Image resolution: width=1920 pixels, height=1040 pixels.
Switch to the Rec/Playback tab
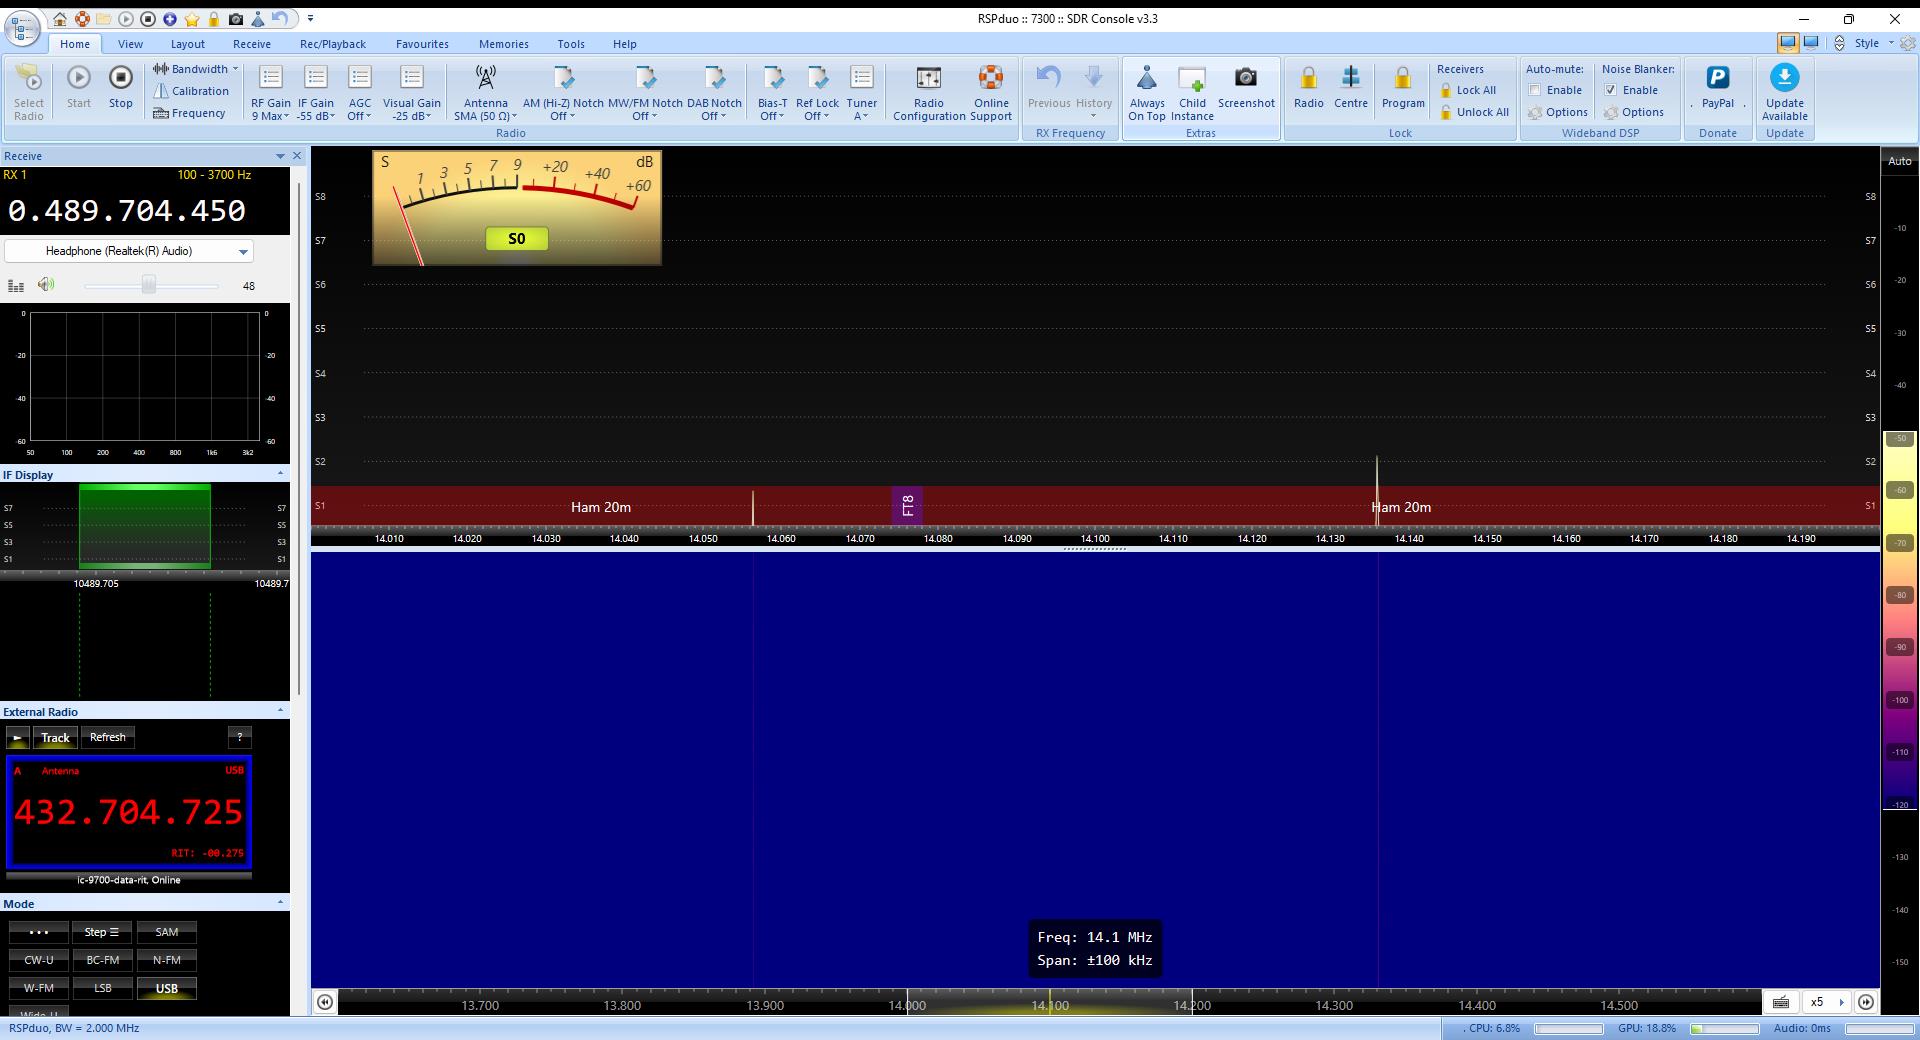(332, 44)
